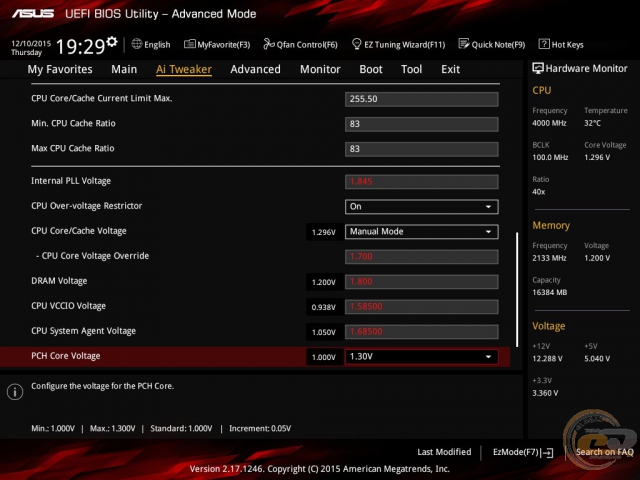Open MyFavorite(F3) list icon
The image size is (640, 480).
coord(189,44)
